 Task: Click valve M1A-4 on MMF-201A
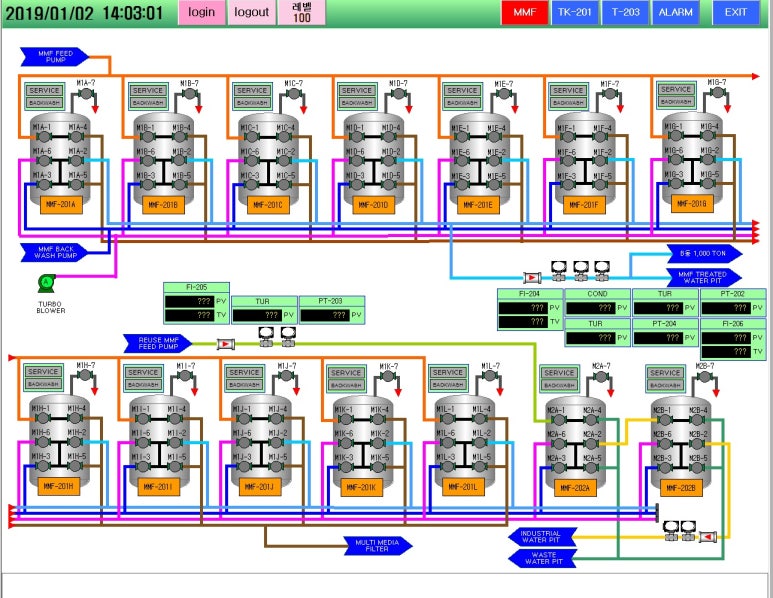tap(76, 137)
